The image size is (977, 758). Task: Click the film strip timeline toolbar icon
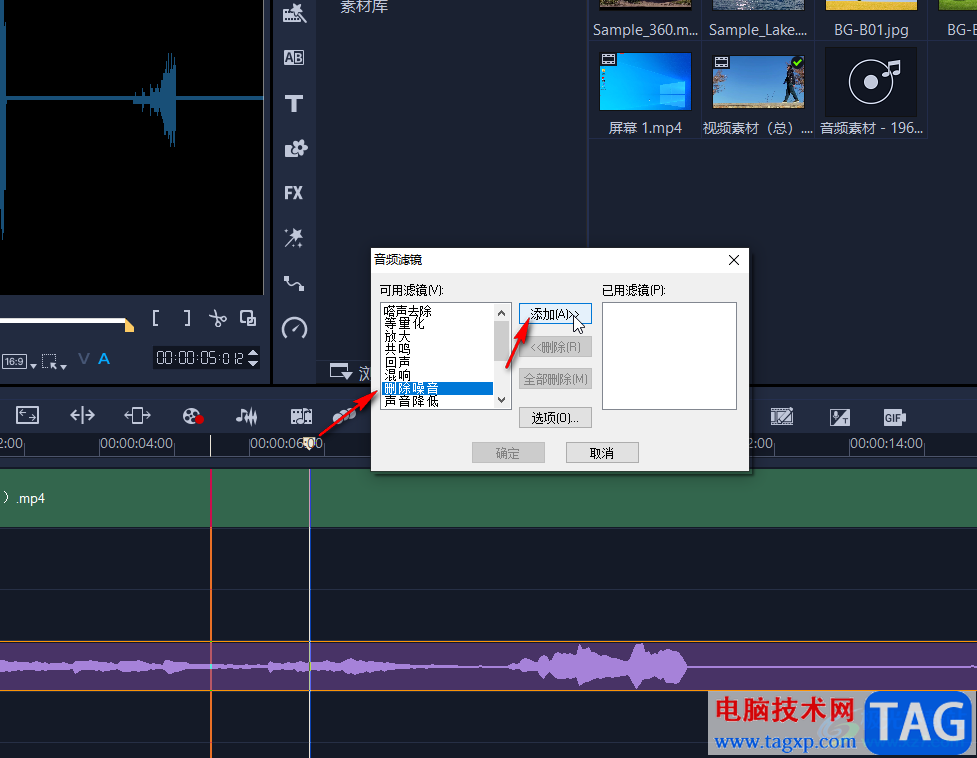coord(301,416)
